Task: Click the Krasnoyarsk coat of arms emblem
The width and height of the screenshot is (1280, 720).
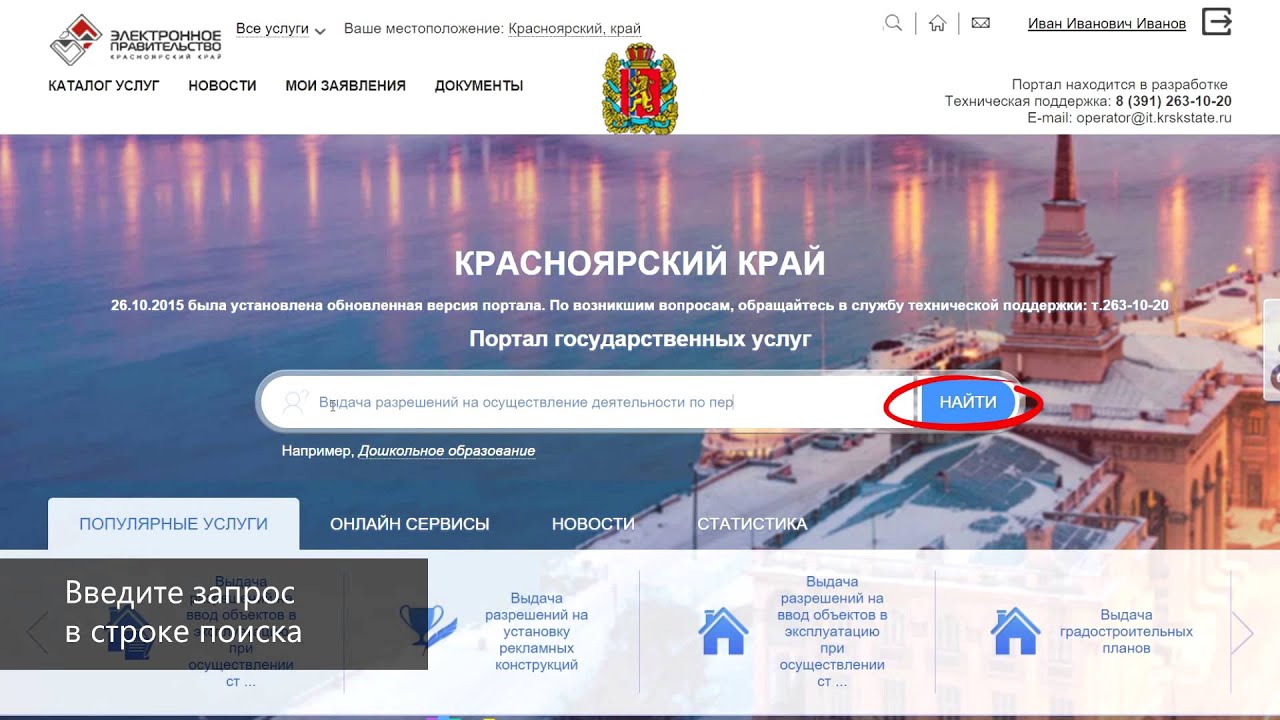Action: 640,89
